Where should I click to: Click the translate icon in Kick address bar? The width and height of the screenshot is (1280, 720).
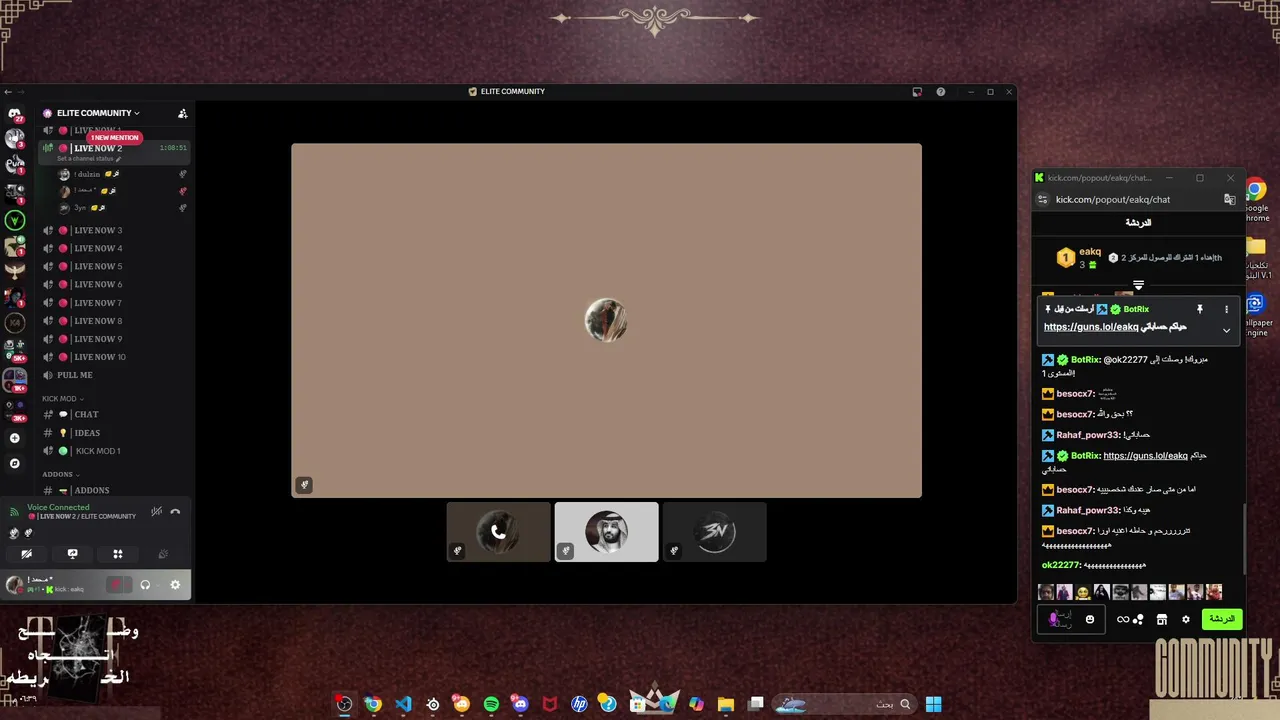(x=1230, y=199)
